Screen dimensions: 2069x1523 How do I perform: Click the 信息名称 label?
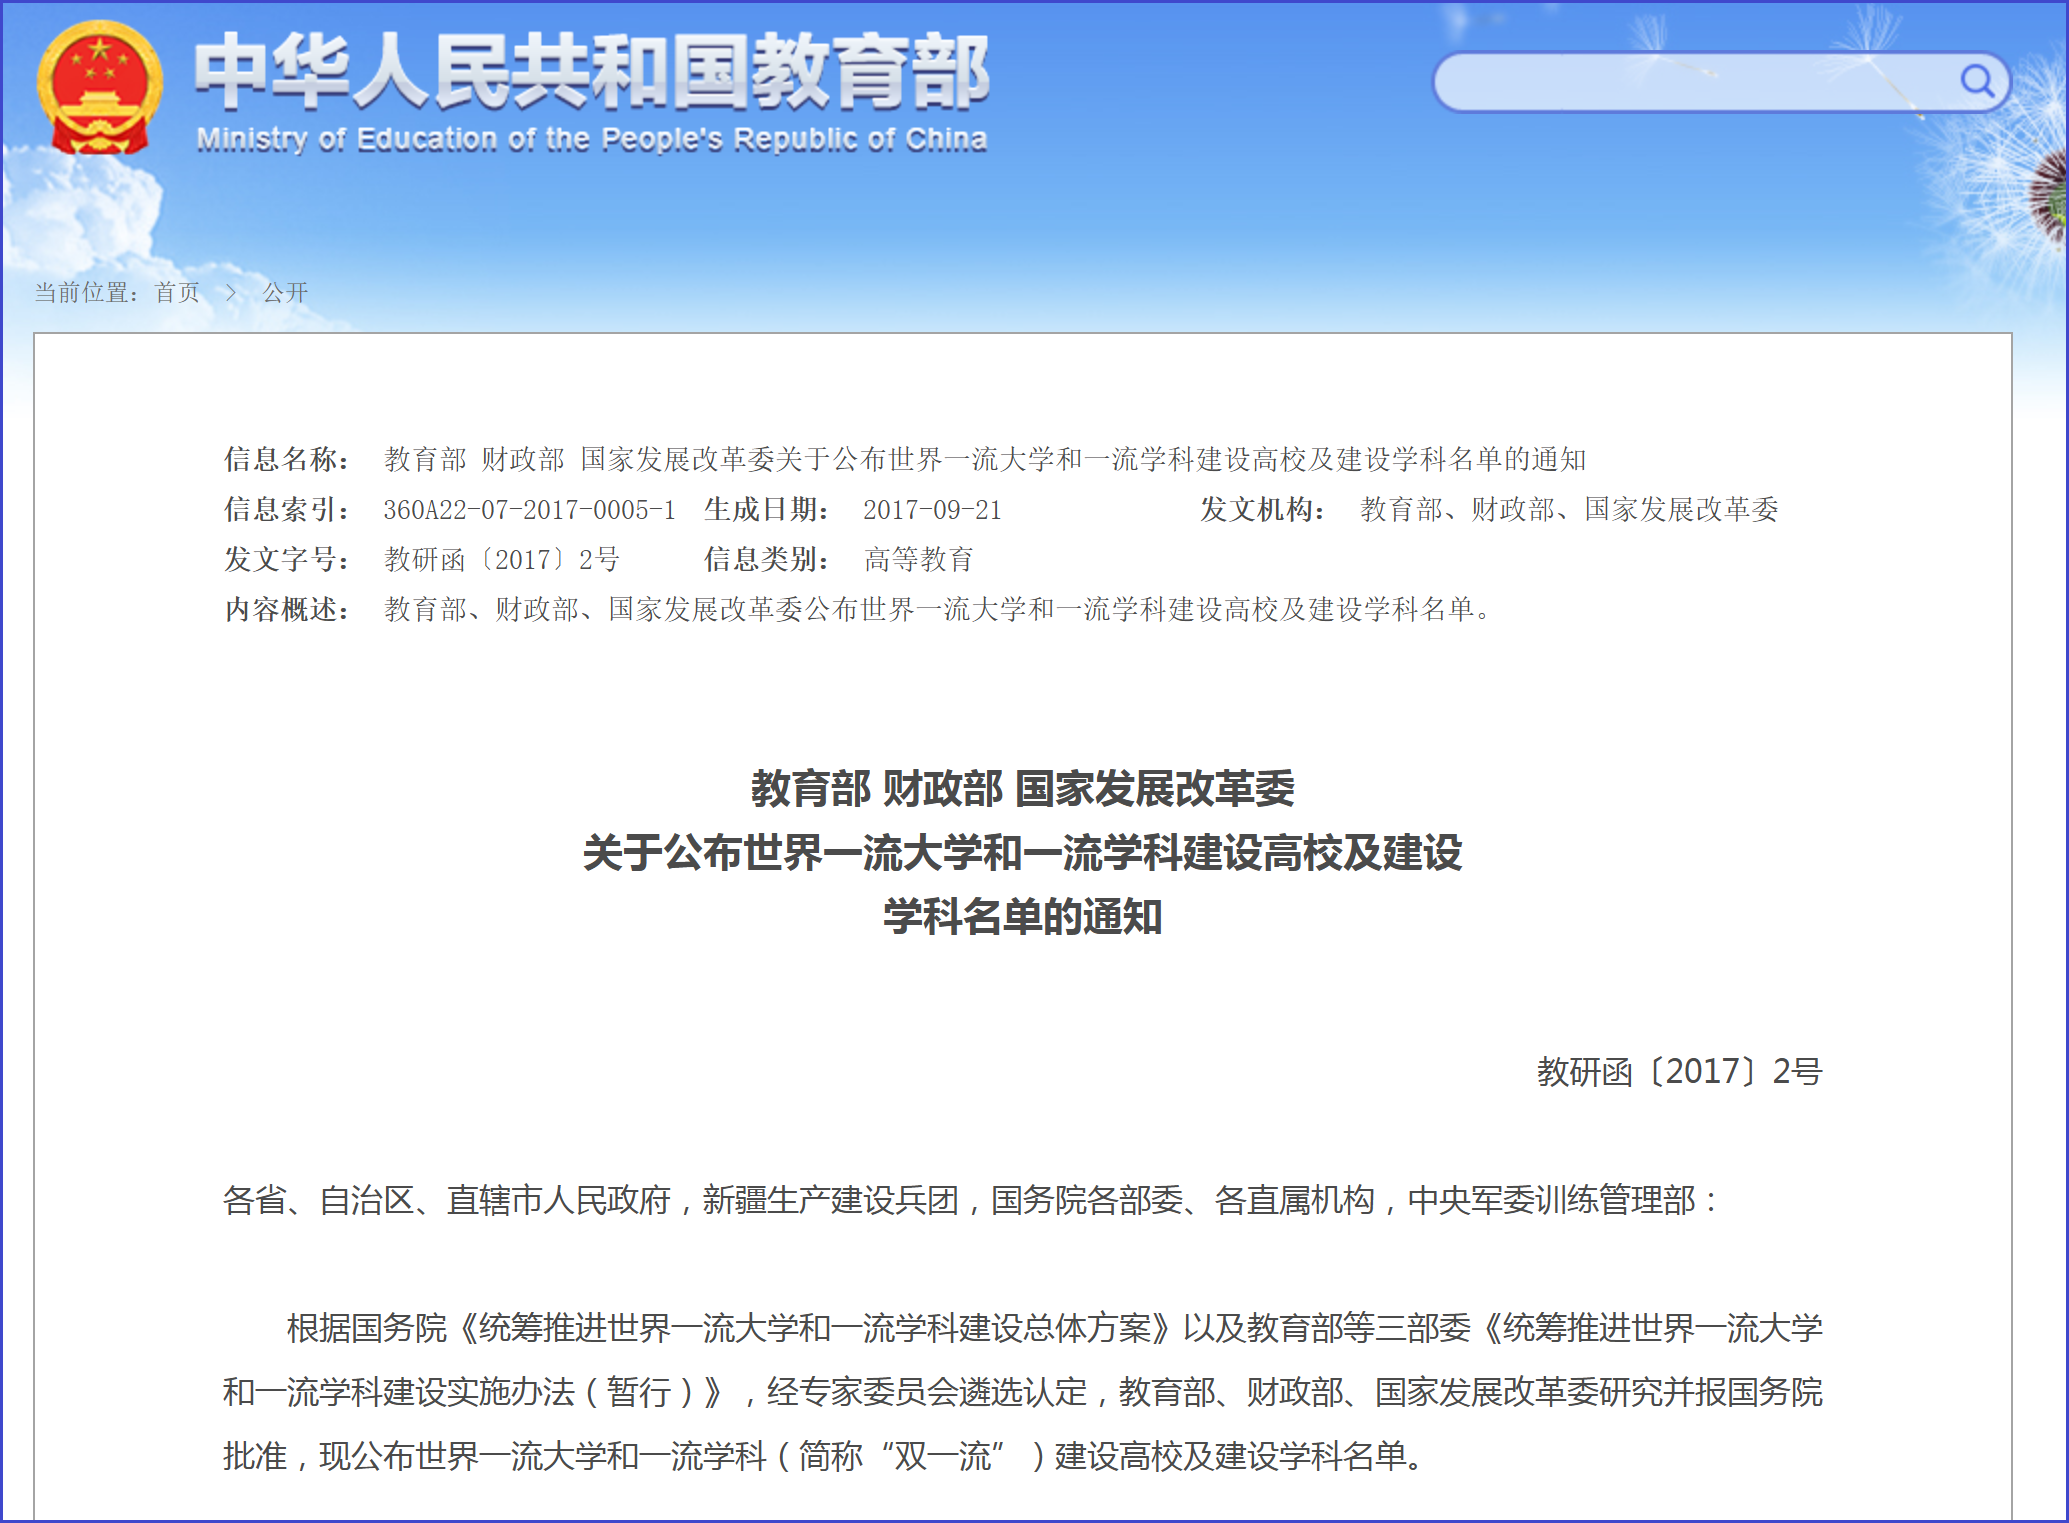tap(285, 460)
